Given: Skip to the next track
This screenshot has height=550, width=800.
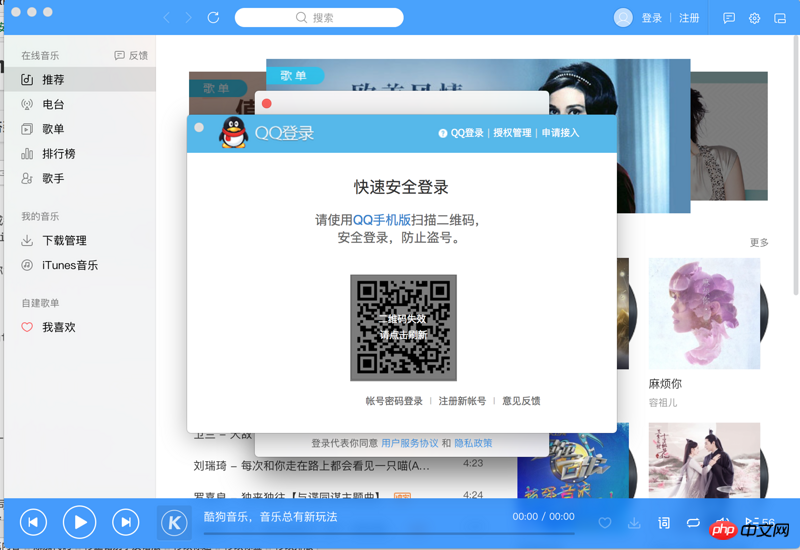Looking at the screenshot, I should (x=126, y=522).
